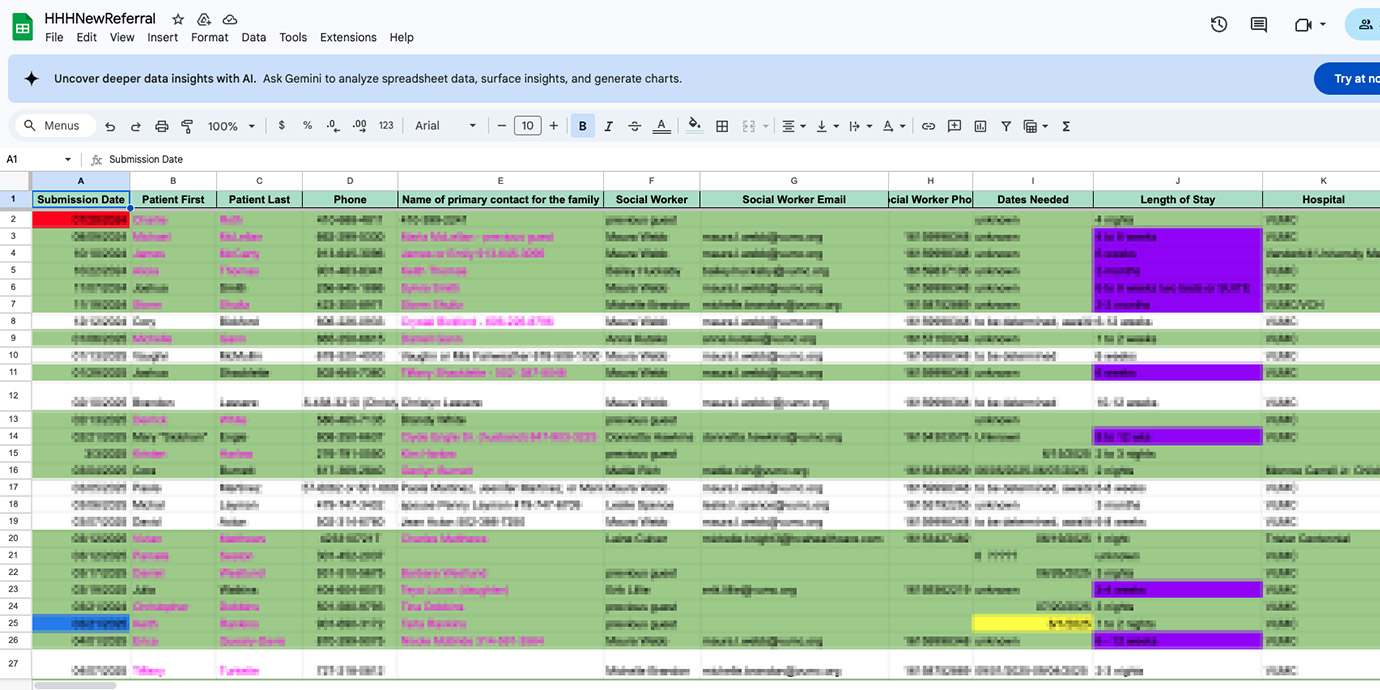Undo the last action

[x=110, y=126]
